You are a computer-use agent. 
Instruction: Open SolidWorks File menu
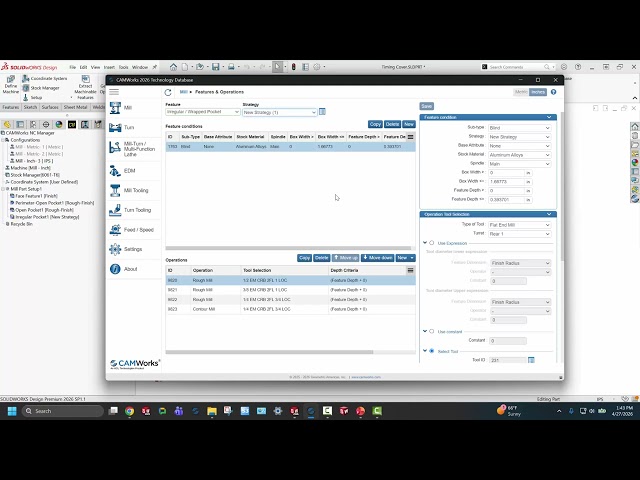pyautogui.click(x=73, y=67)
